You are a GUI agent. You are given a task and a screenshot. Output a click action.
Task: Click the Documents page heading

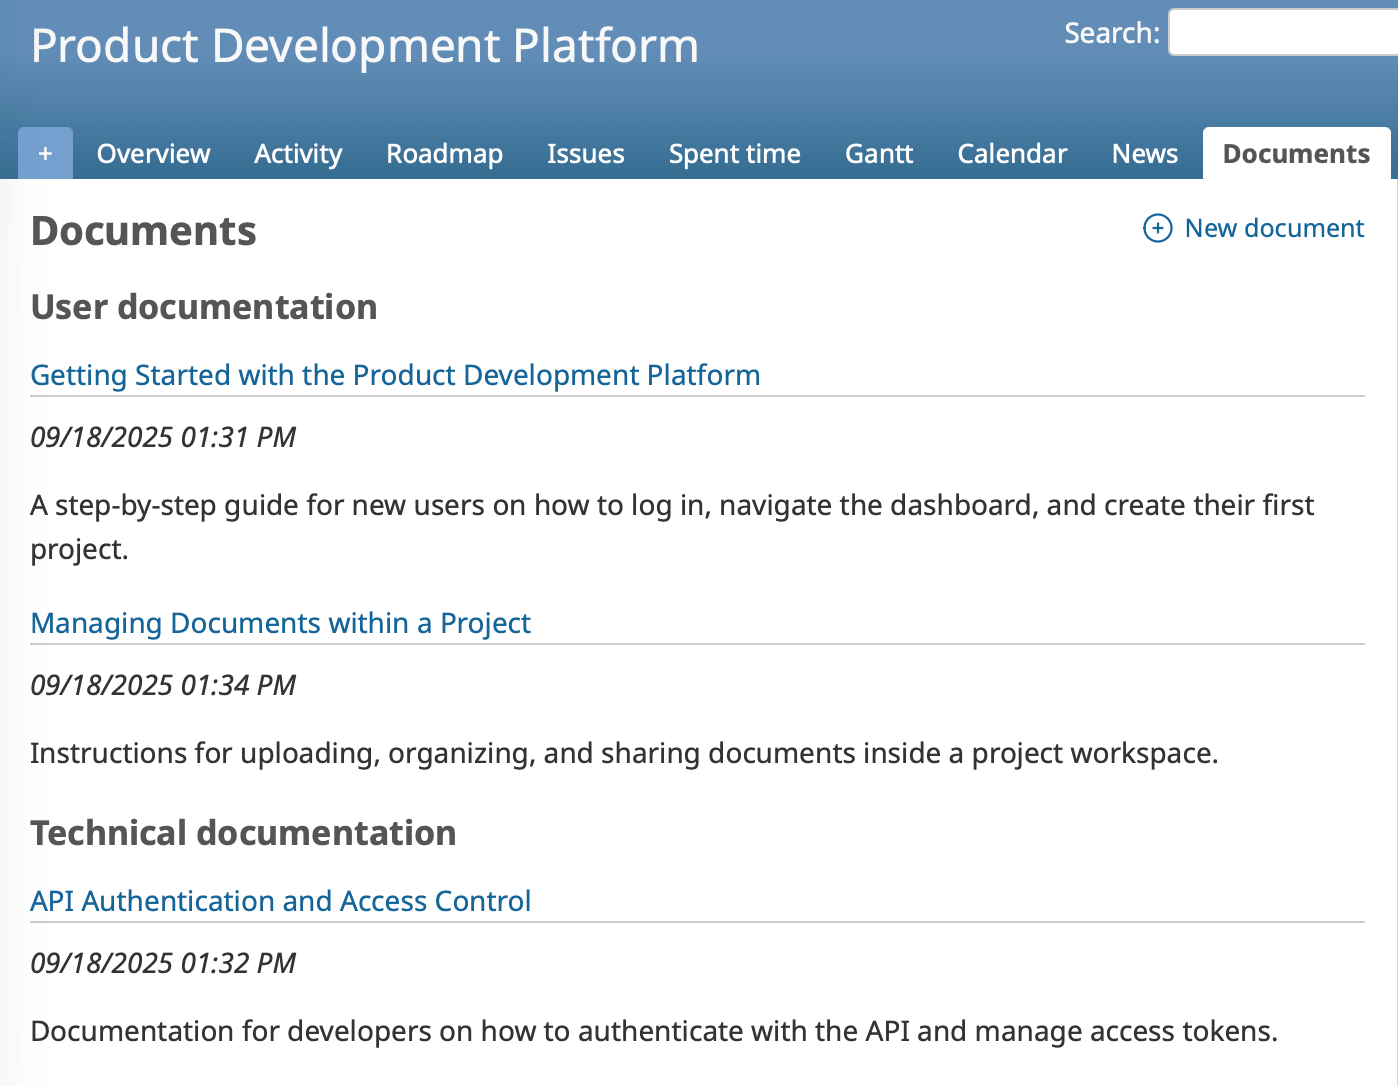[x=143, y=231]
